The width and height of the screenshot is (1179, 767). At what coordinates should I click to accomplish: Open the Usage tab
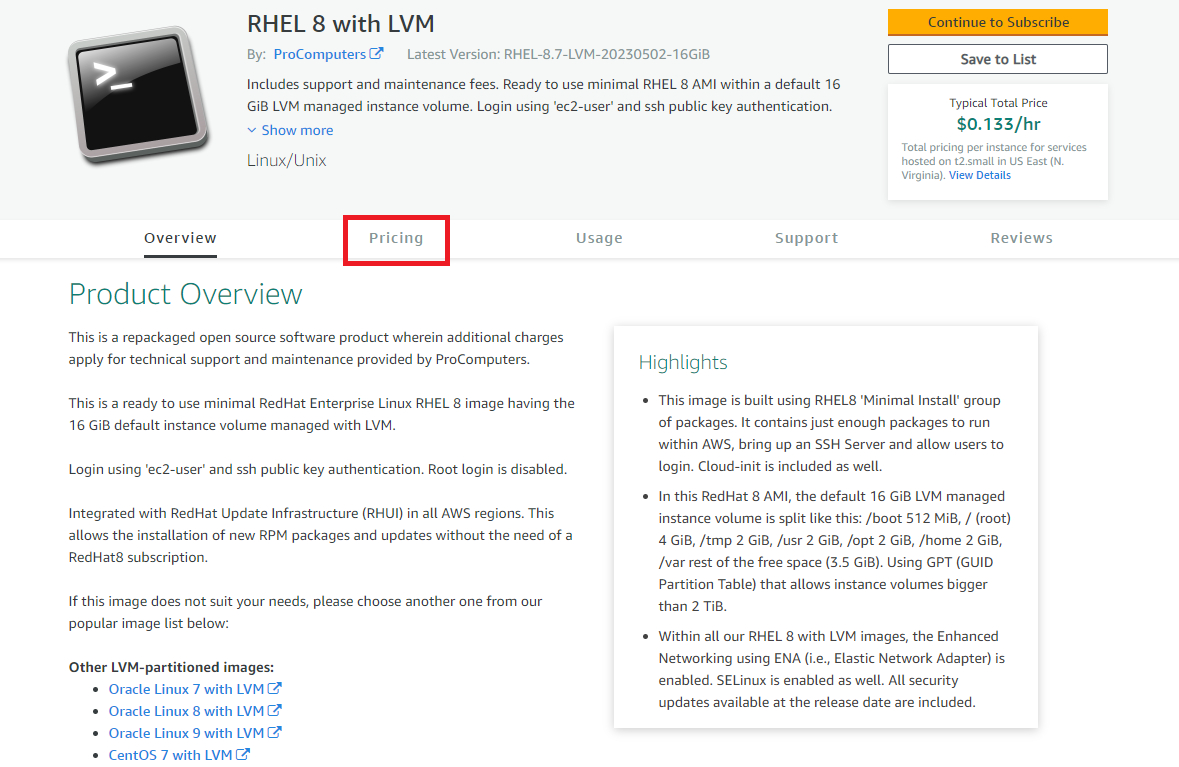coord(599,238)
